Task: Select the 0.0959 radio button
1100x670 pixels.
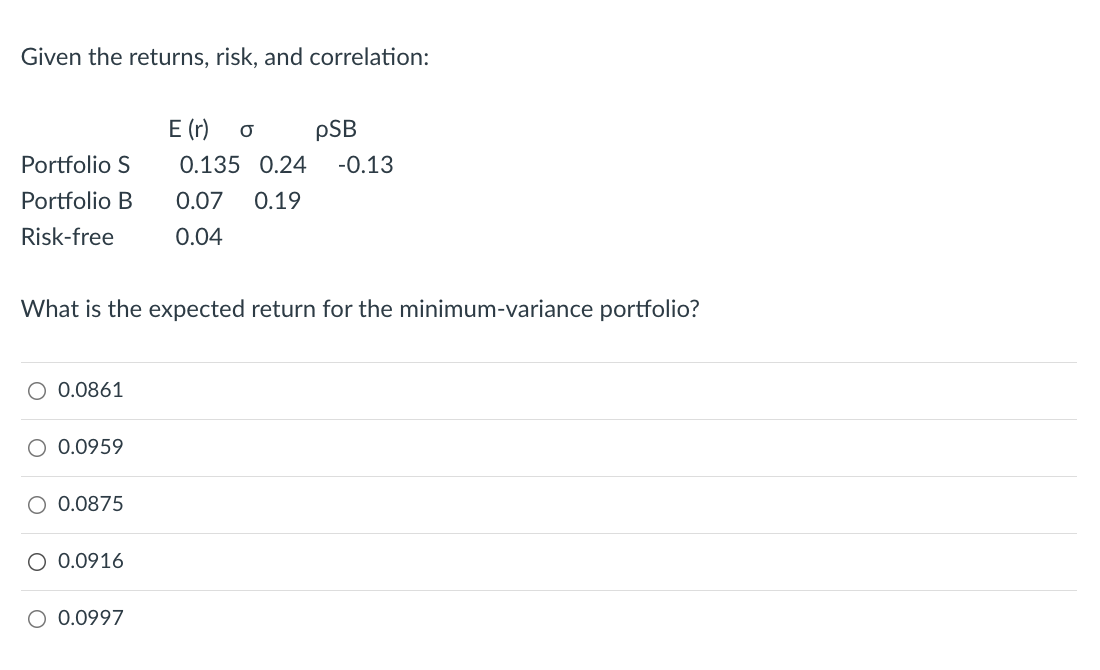Action: point(37,448)
